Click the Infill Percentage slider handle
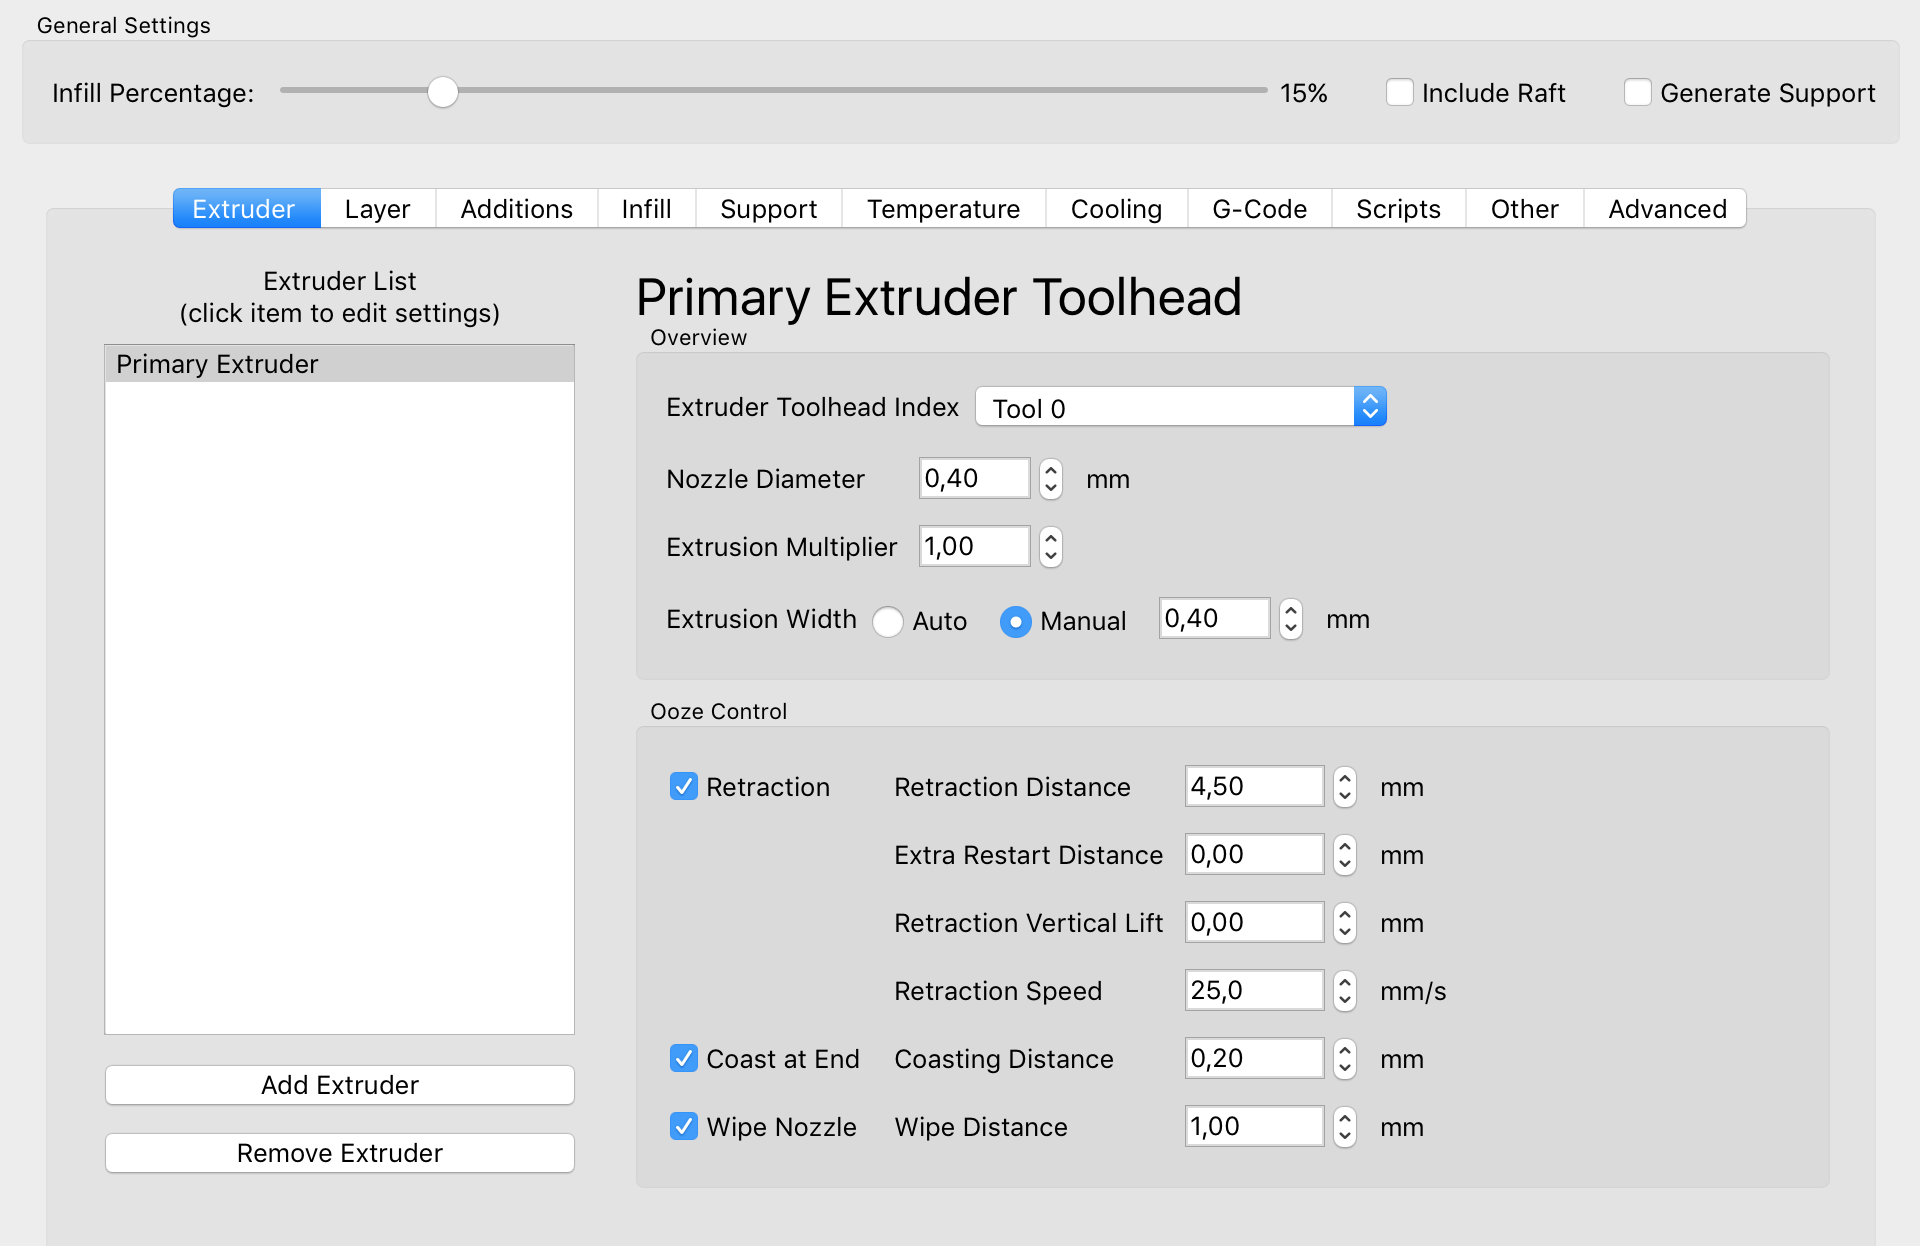 coord(443,92)
